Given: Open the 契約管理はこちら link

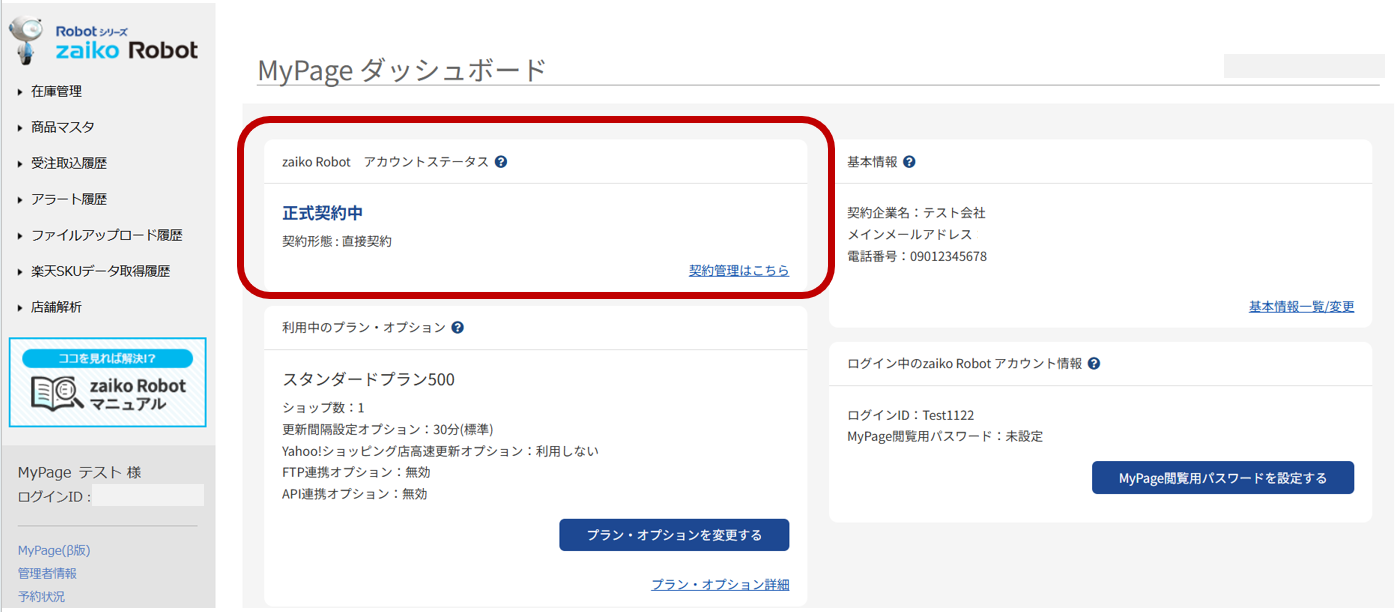Looking at the screenshot, I should click(x=739, y=271).
